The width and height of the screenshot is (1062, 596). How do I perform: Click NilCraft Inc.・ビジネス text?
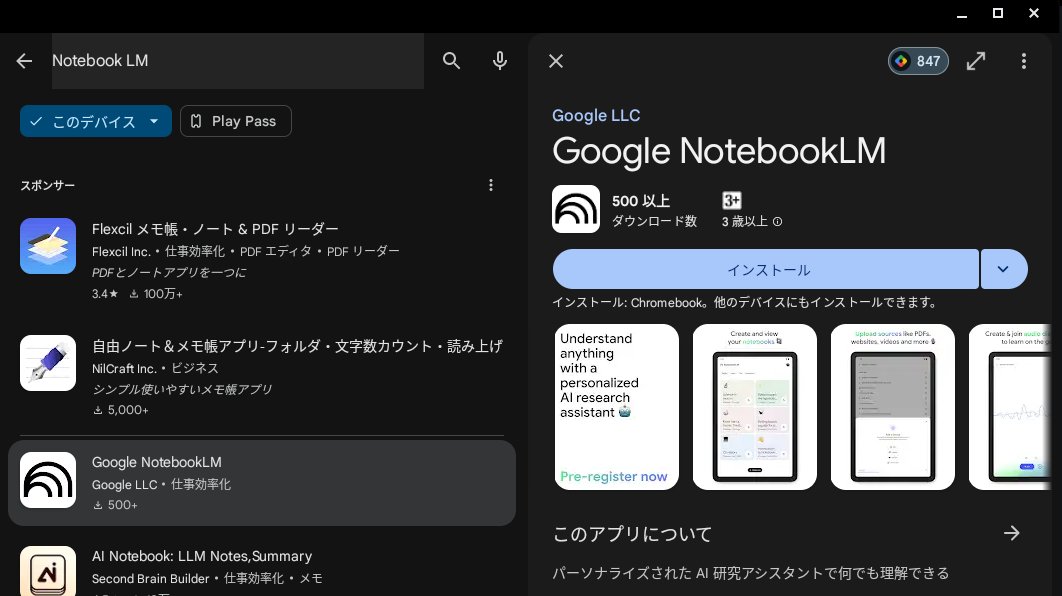coord(155,368)
